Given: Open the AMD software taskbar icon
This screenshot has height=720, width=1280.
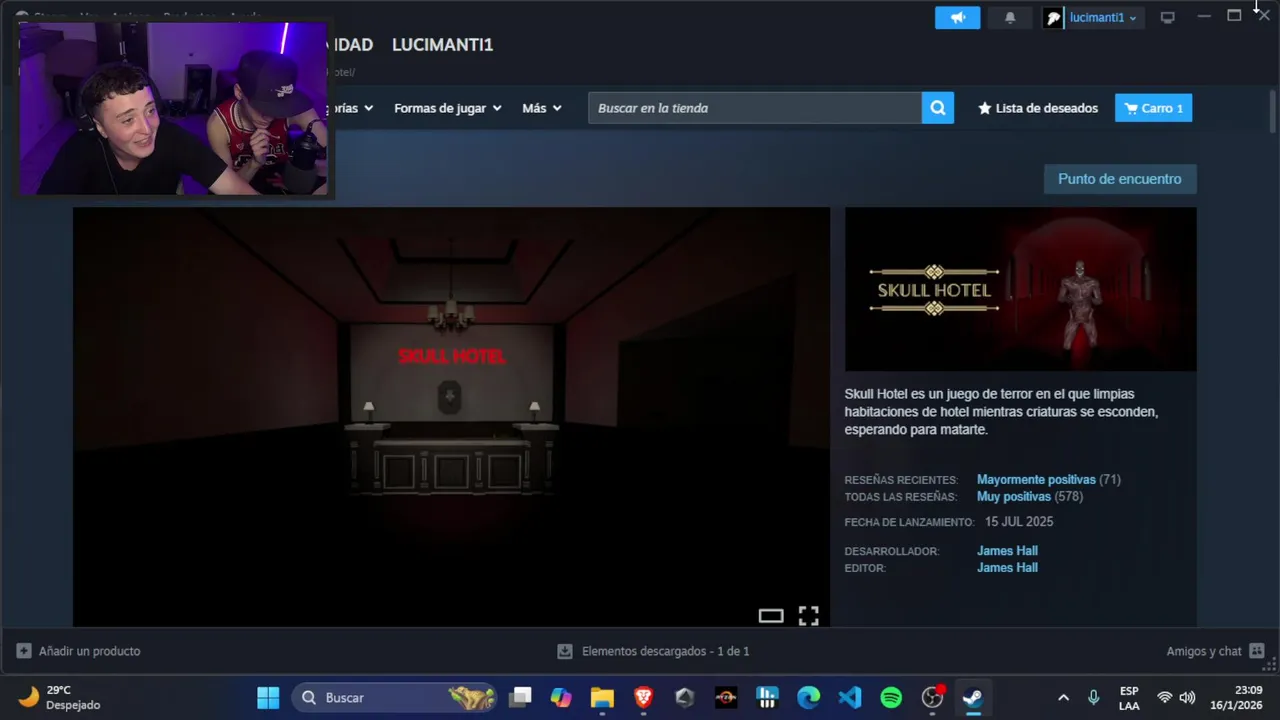Looking at the screenshot, I should click(x=726, y=698).
